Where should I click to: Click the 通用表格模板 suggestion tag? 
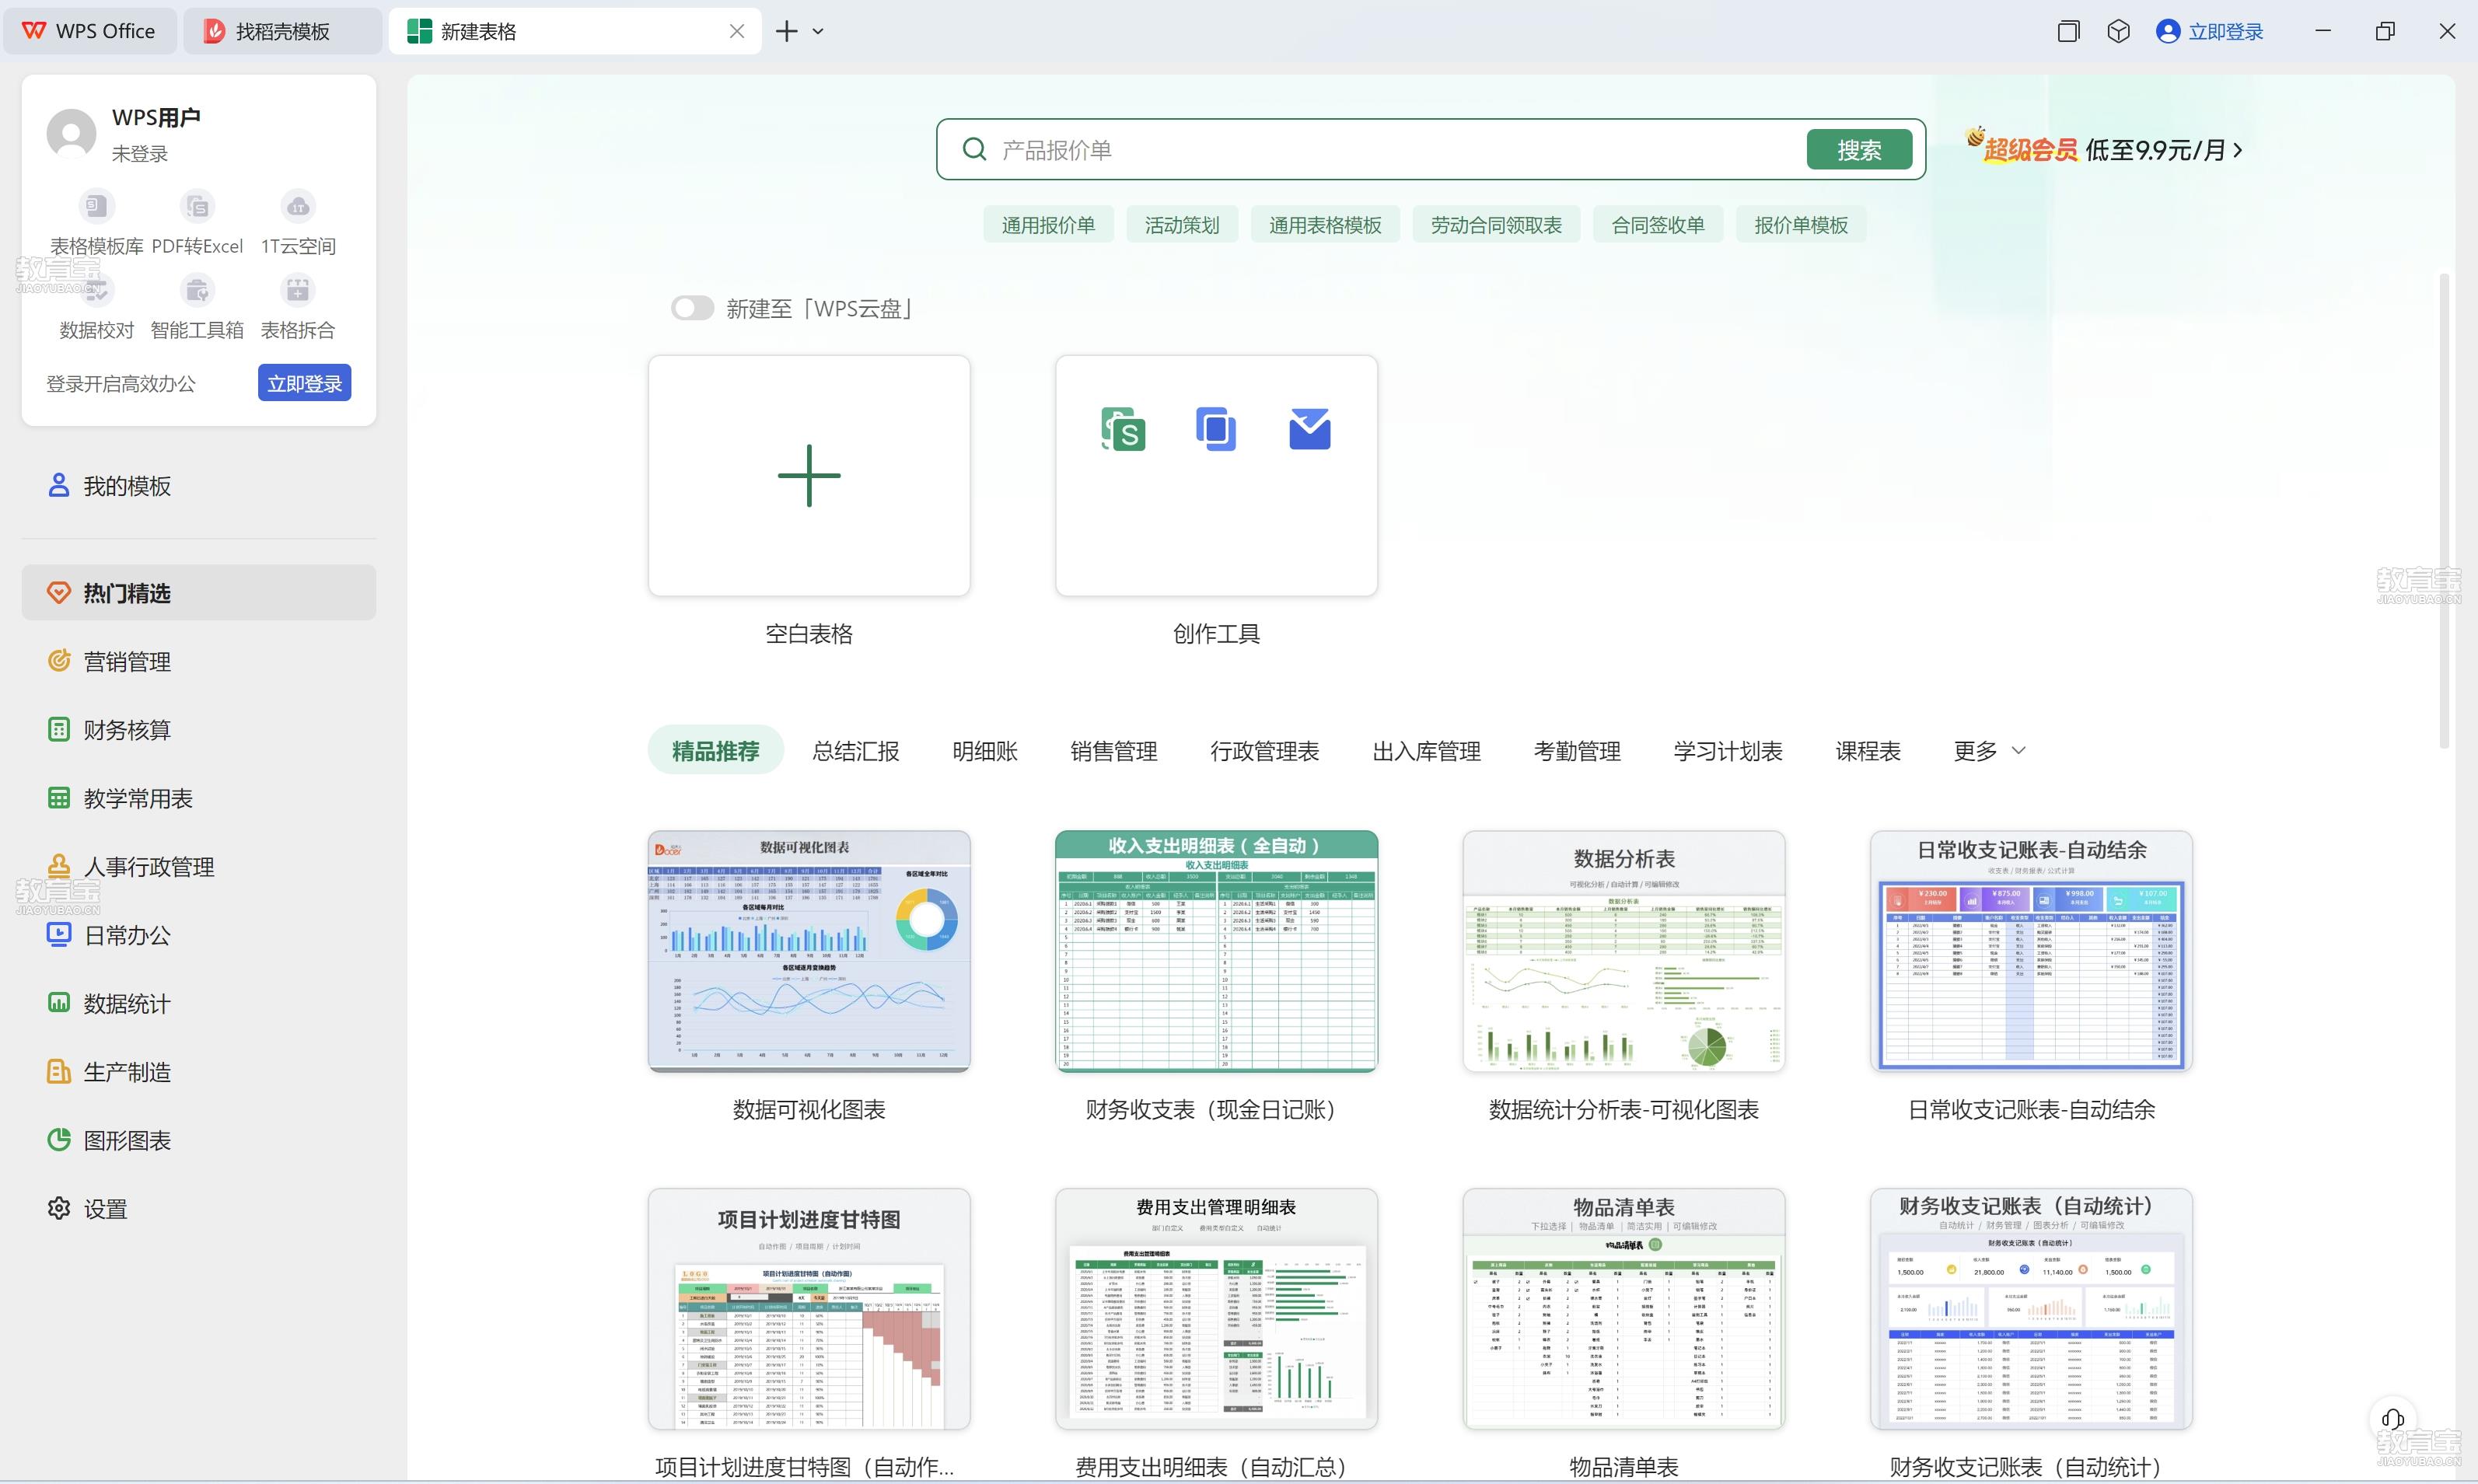[1325, 225]
